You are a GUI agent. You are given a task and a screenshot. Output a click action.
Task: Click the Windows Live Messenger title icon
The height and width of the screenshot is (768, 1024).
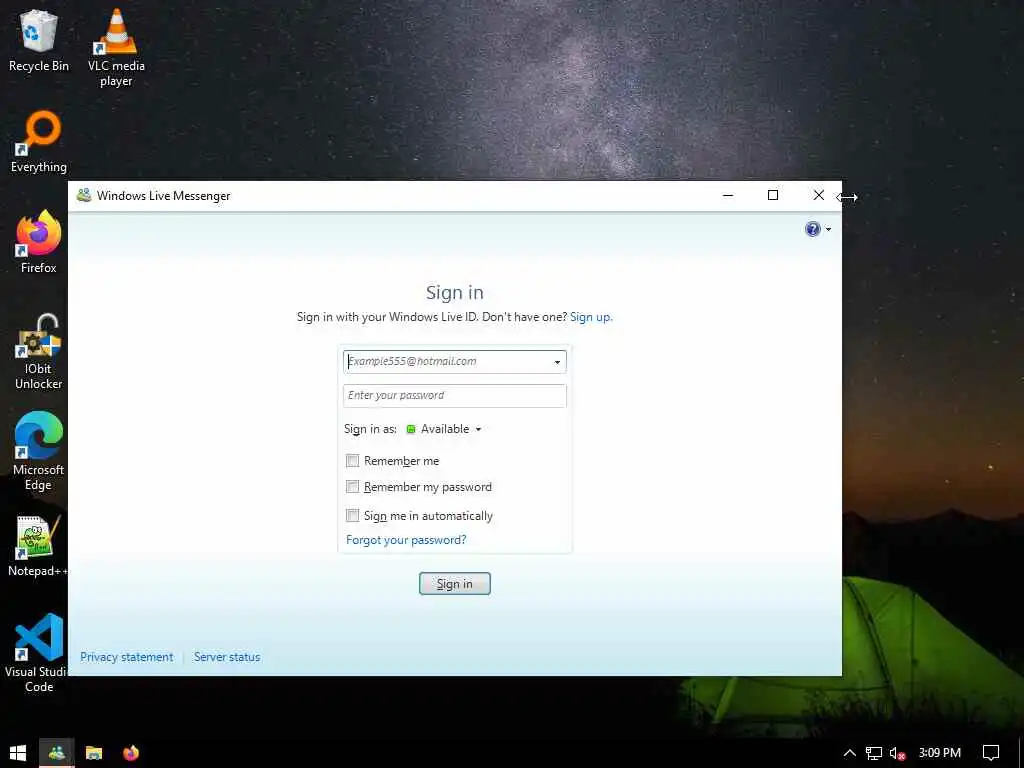84,195
